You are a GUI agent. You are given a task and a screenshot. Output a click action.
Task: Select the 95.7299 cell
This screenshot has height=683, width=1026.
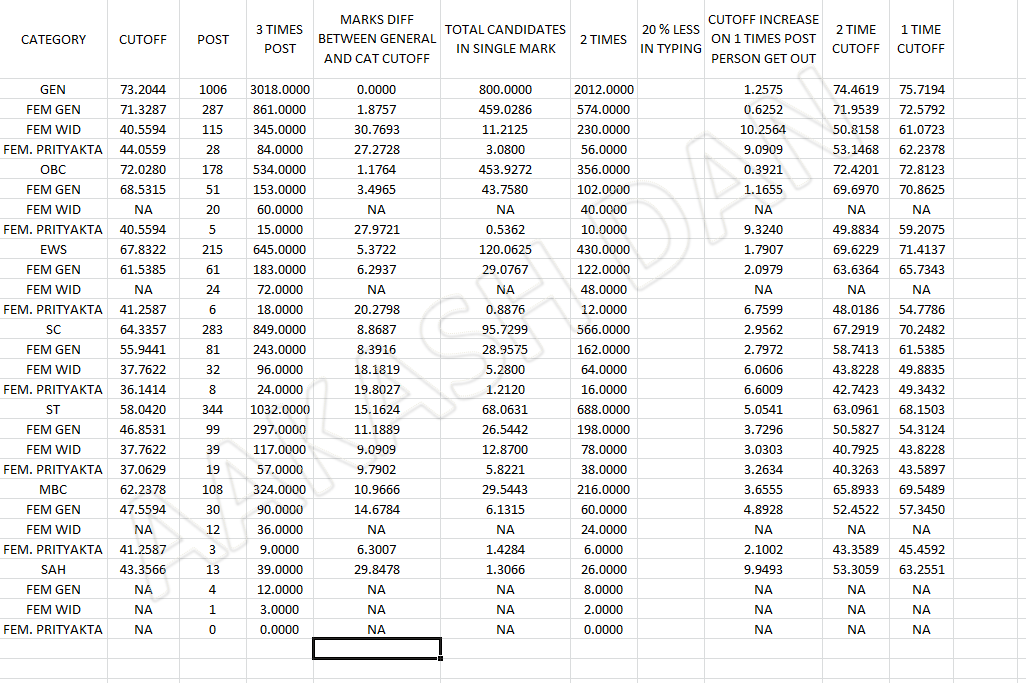(x=505, y=330)
